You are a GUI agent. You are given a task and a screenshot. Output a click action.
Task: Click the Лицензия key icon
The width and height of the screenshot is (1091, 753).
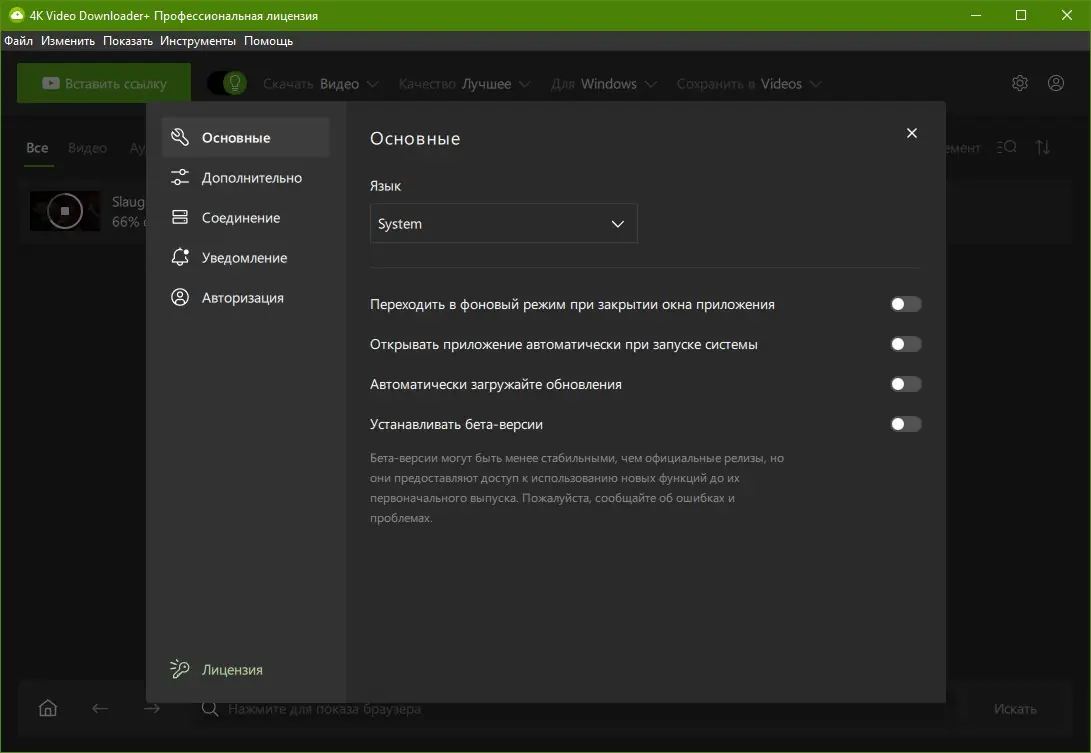click(x=180, y=669)
